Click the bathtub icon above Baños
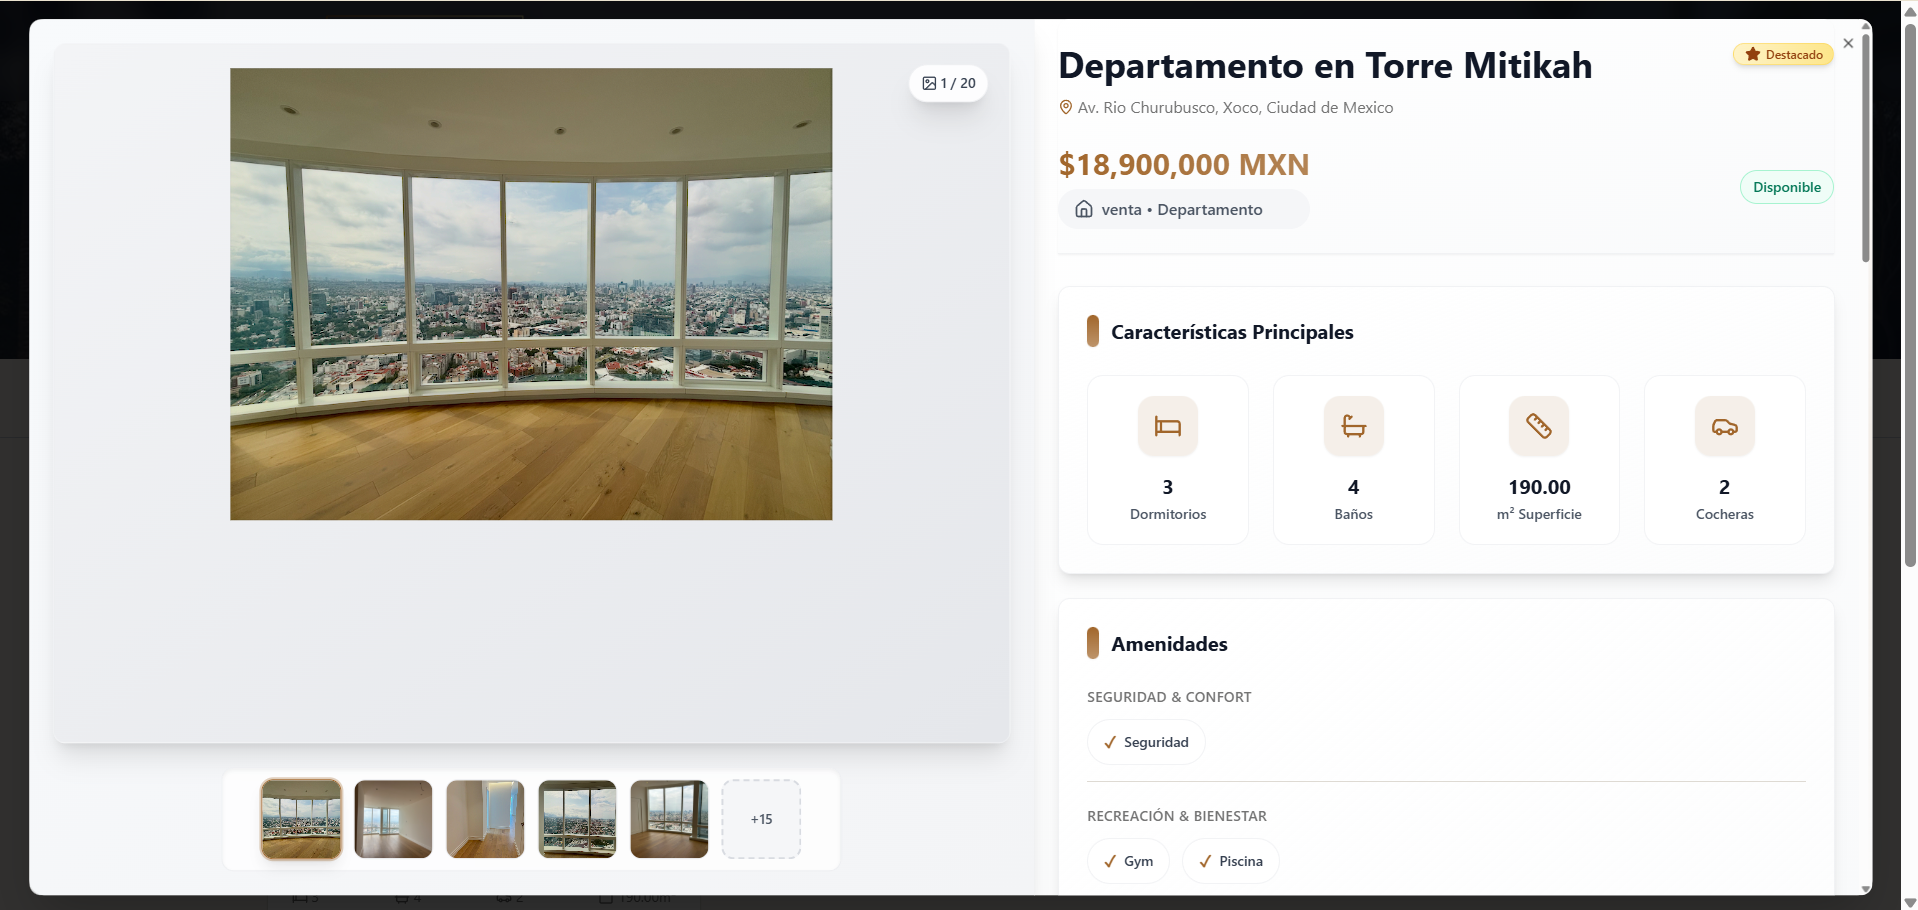This screenshot has width=1918, height=910. (1353, 427)
